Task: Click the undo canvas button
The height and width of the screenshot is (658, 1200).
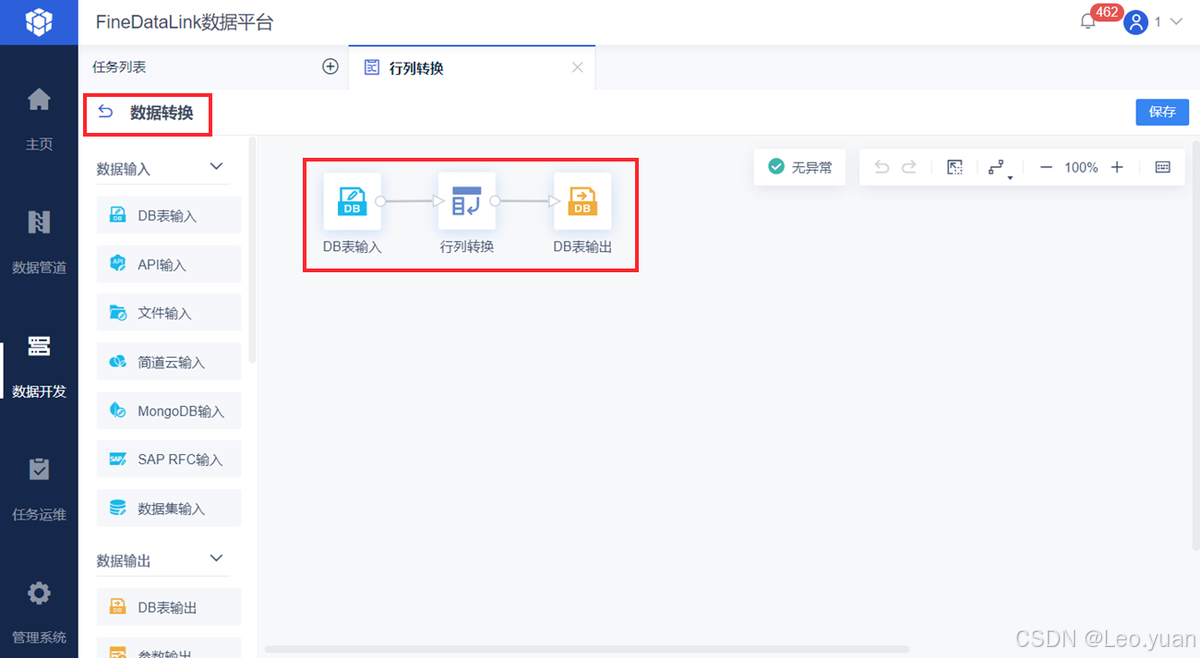Action: point(881,167)
